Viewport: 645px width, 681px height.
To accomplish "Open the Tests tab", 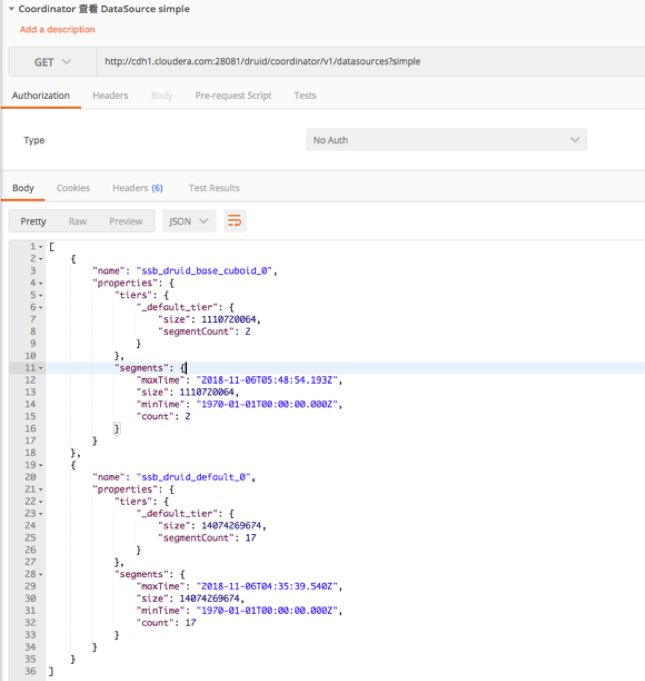I will (x=305, y=96).
